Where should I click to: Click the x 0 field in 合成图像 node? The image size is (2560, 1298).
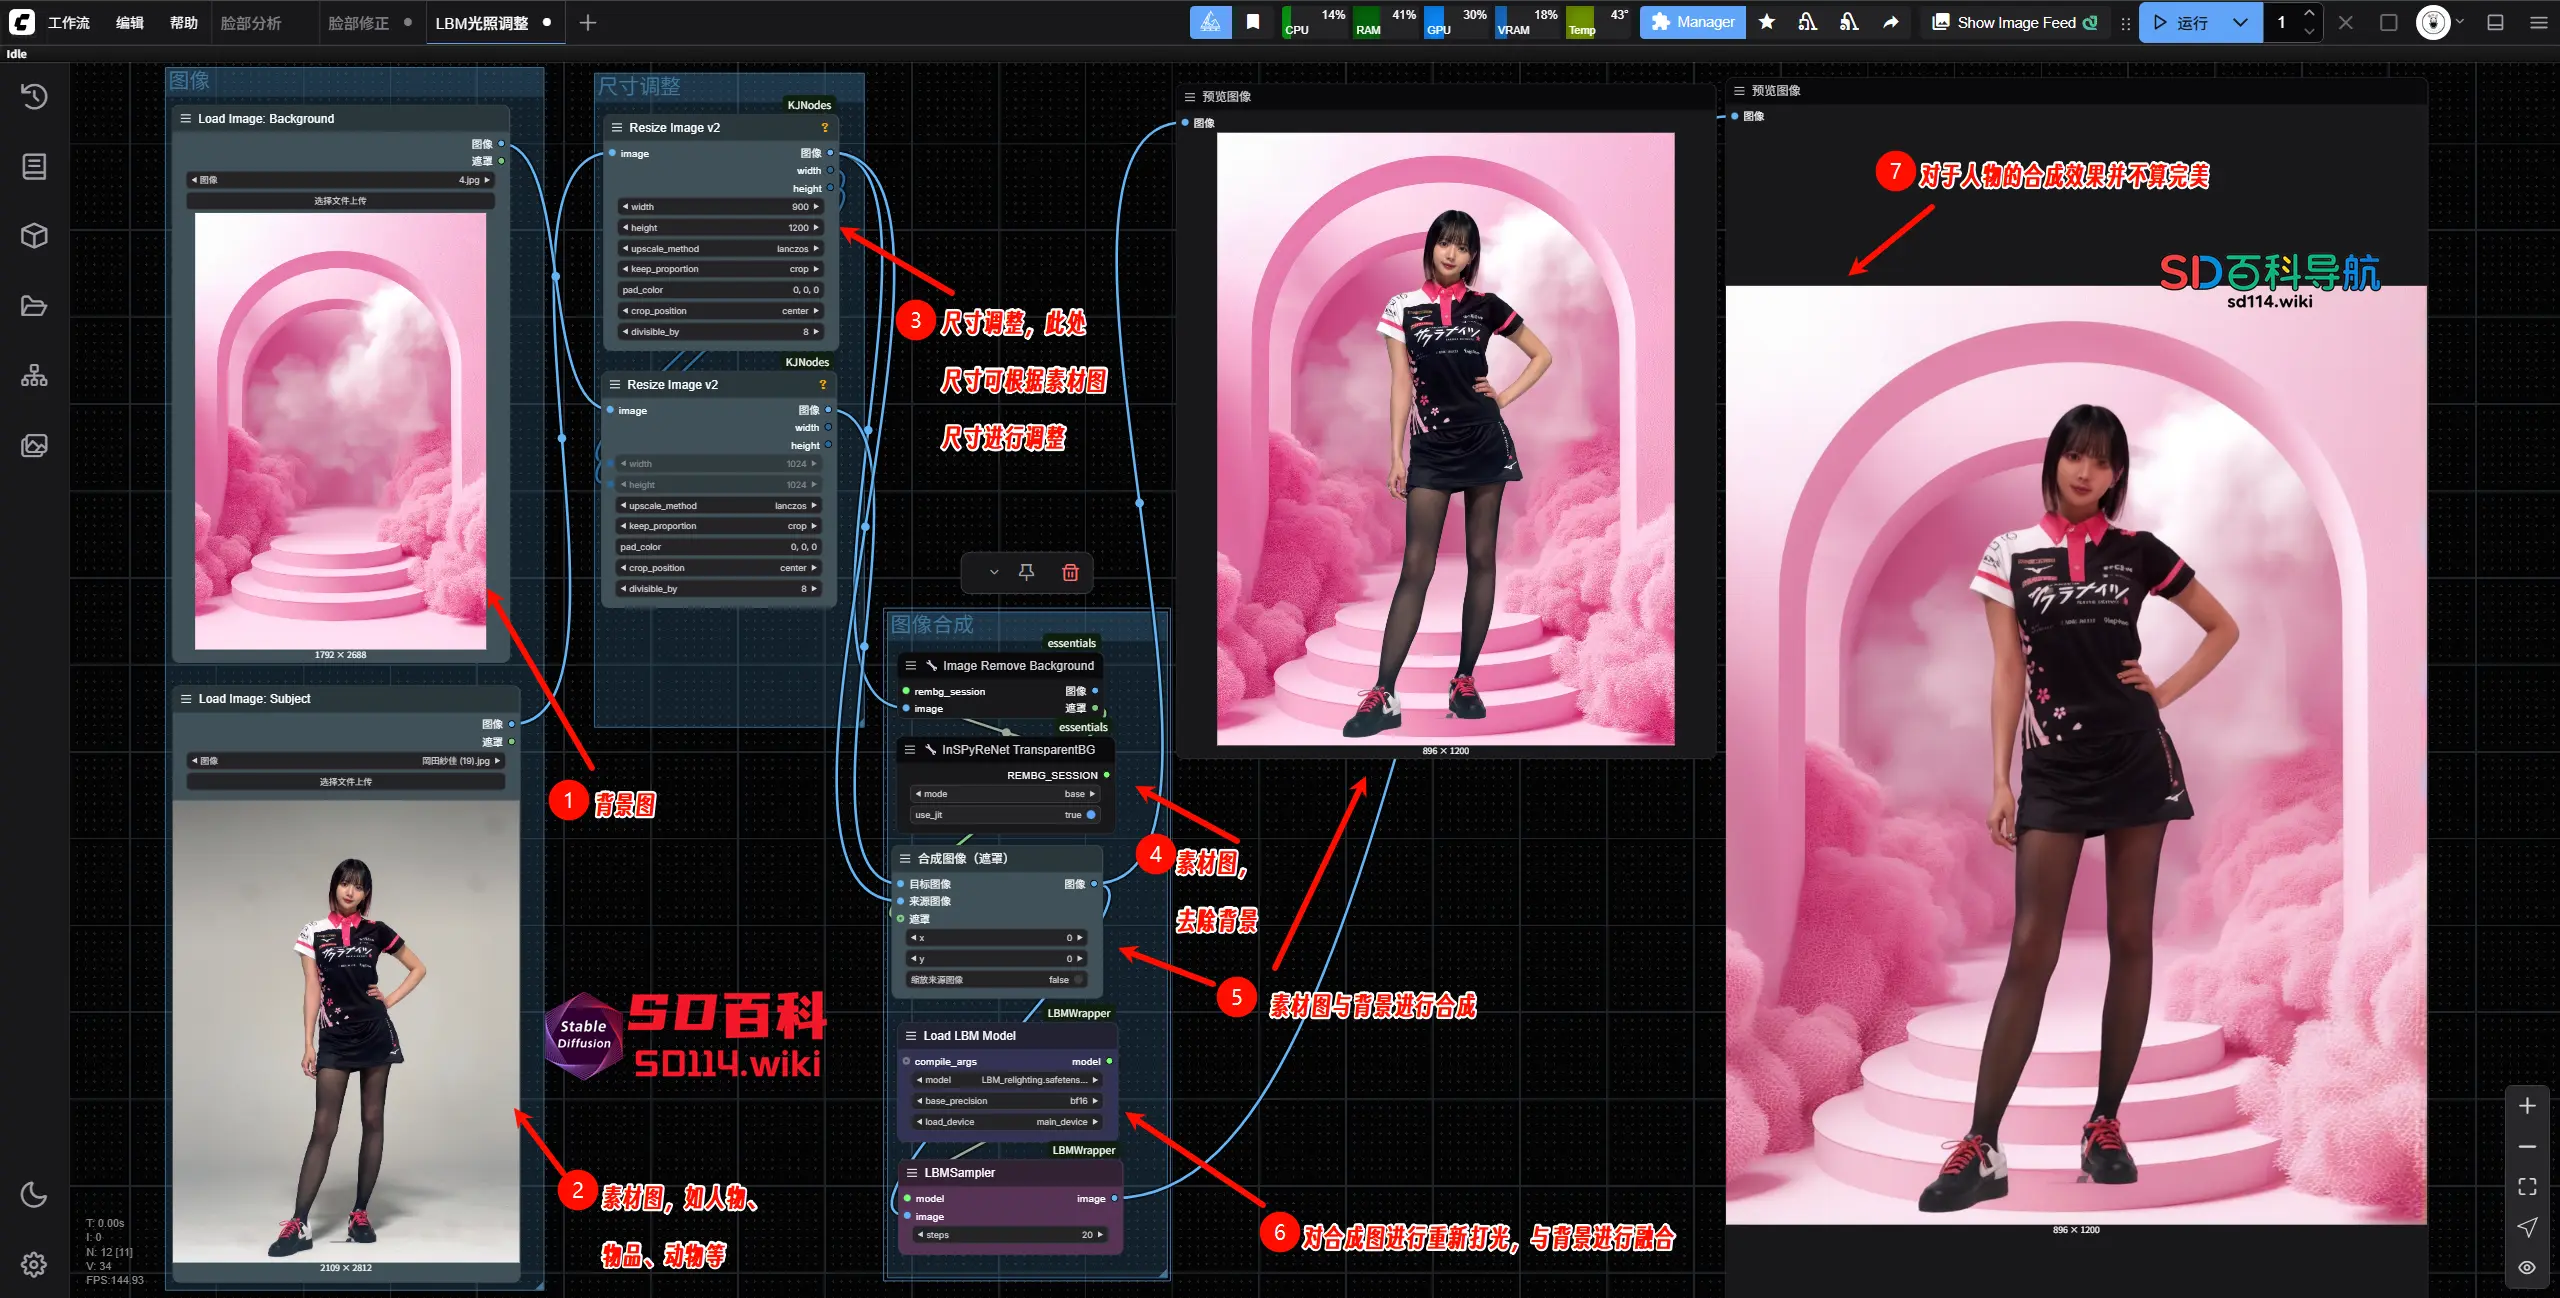point(996,938)
